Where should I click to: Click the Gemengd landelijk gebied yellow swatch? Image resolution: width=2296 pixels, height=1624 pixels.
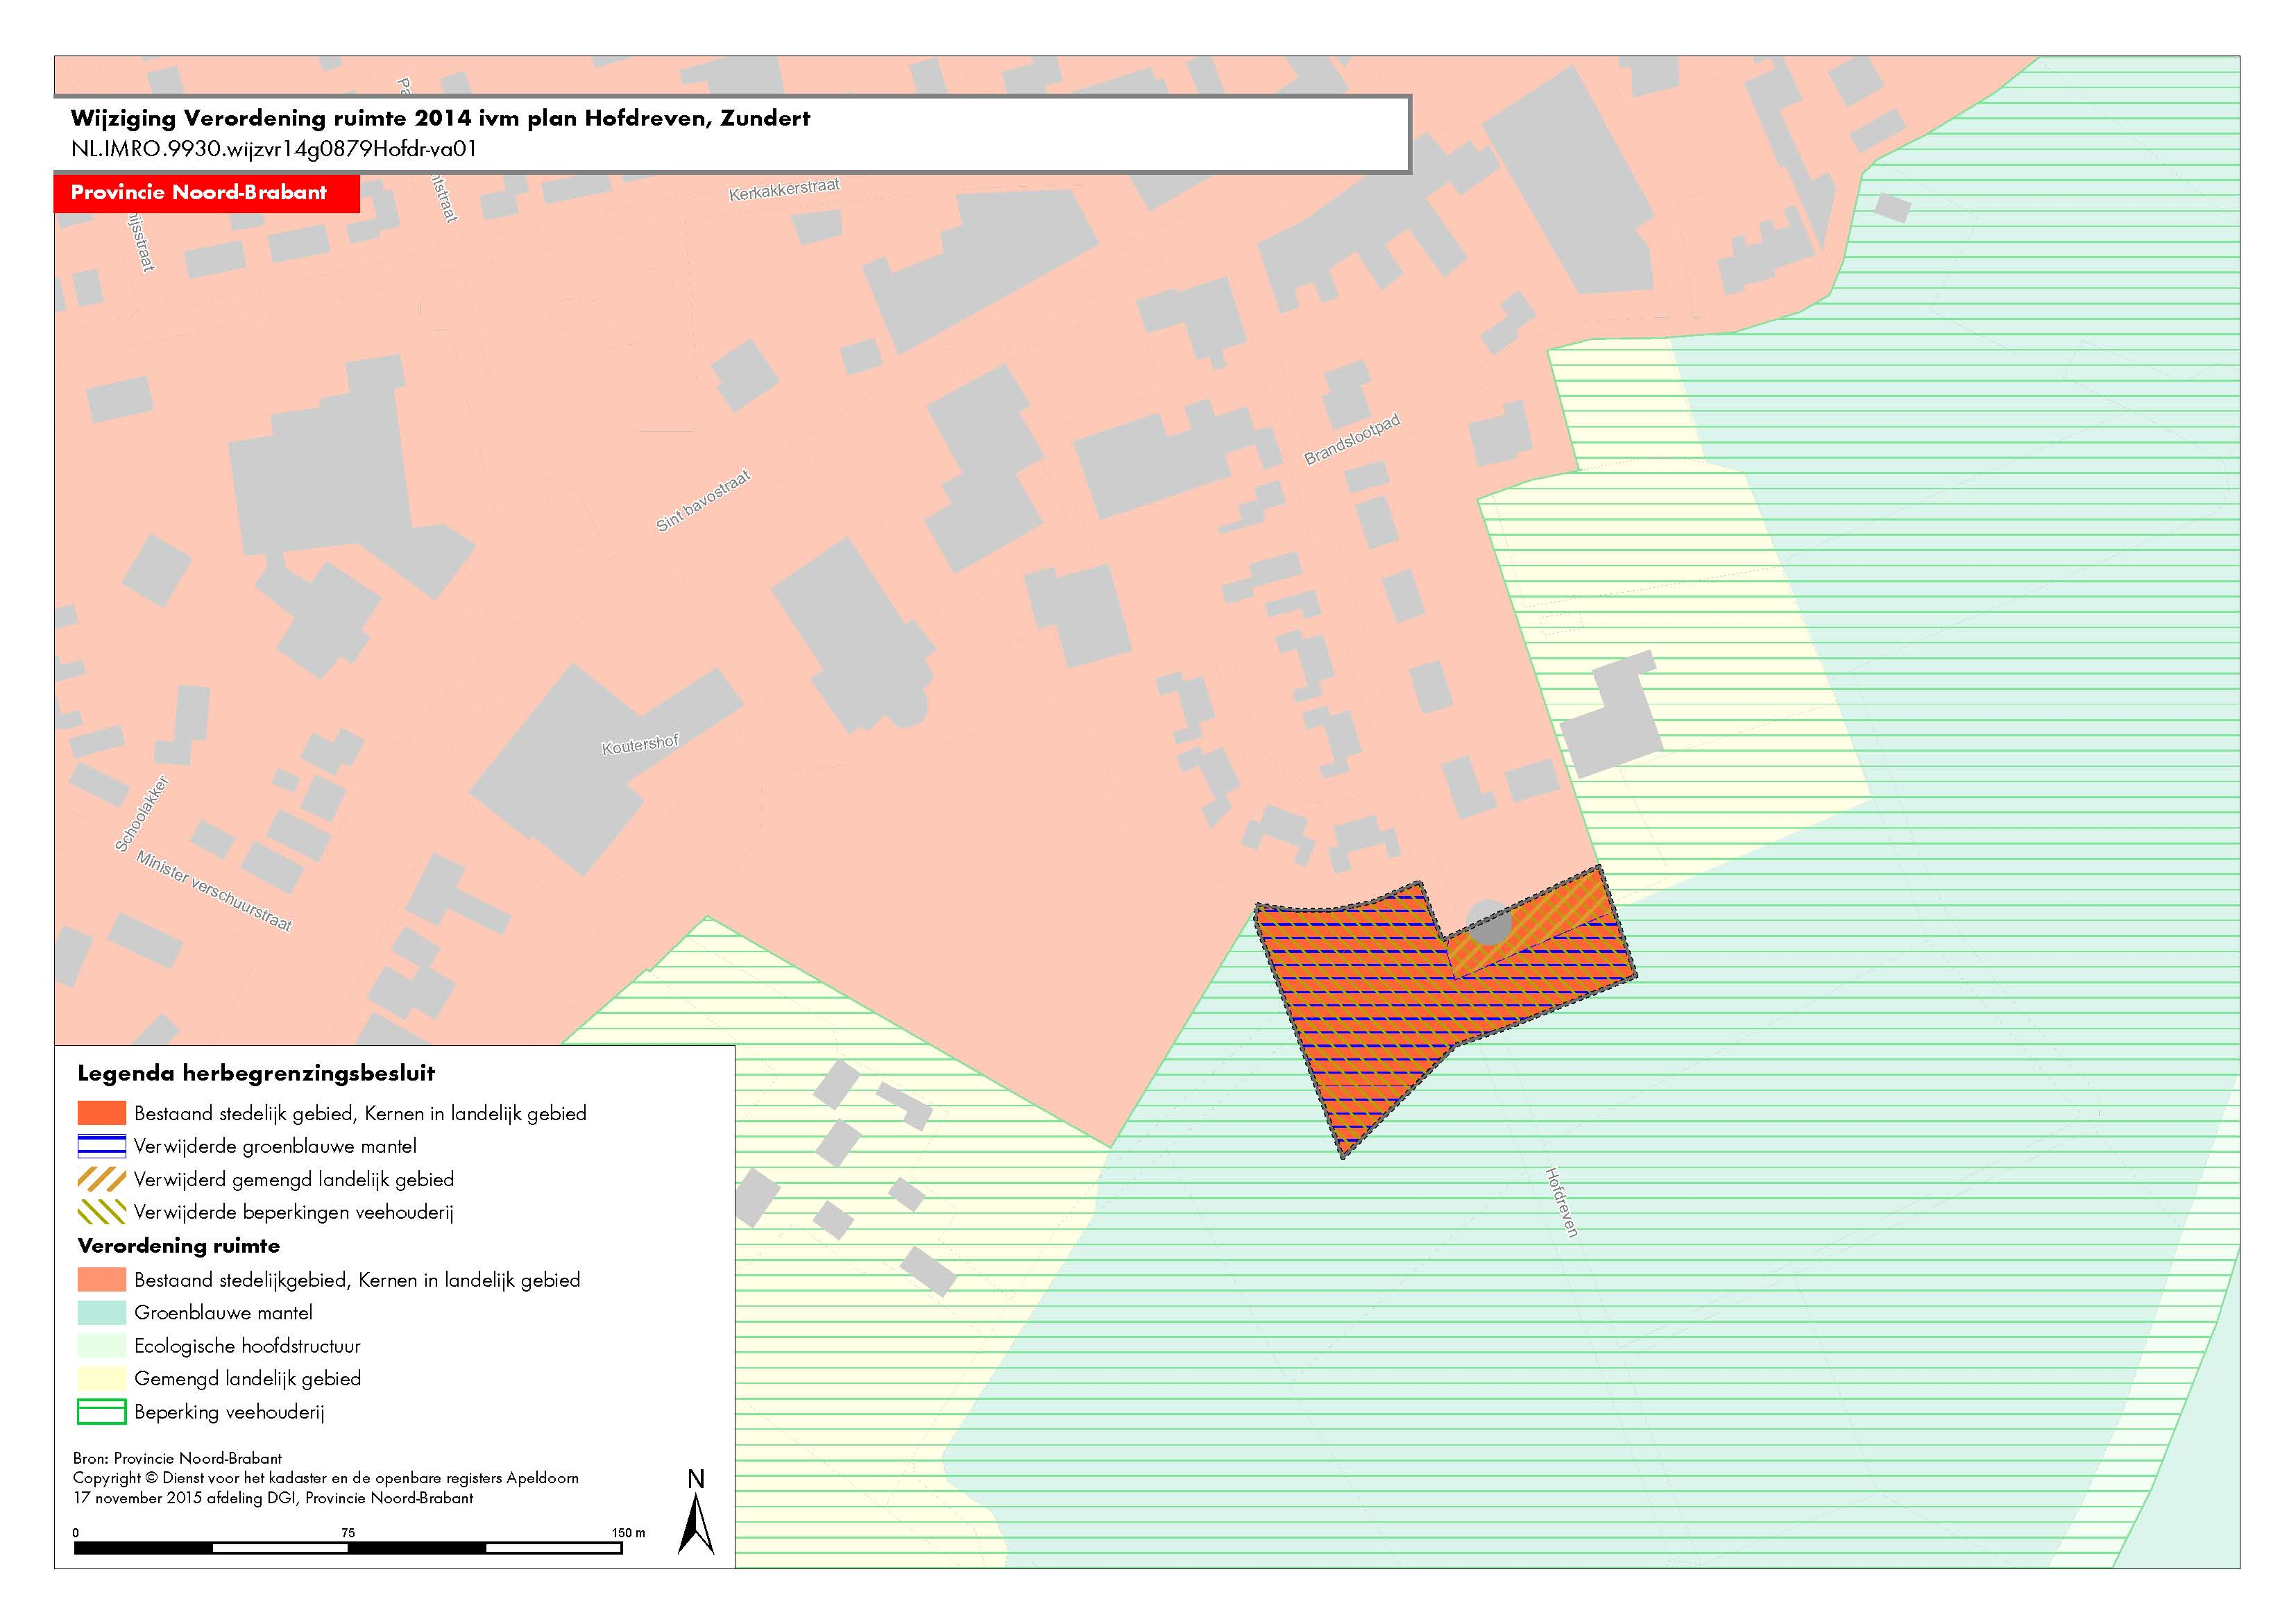(102, 1379)
